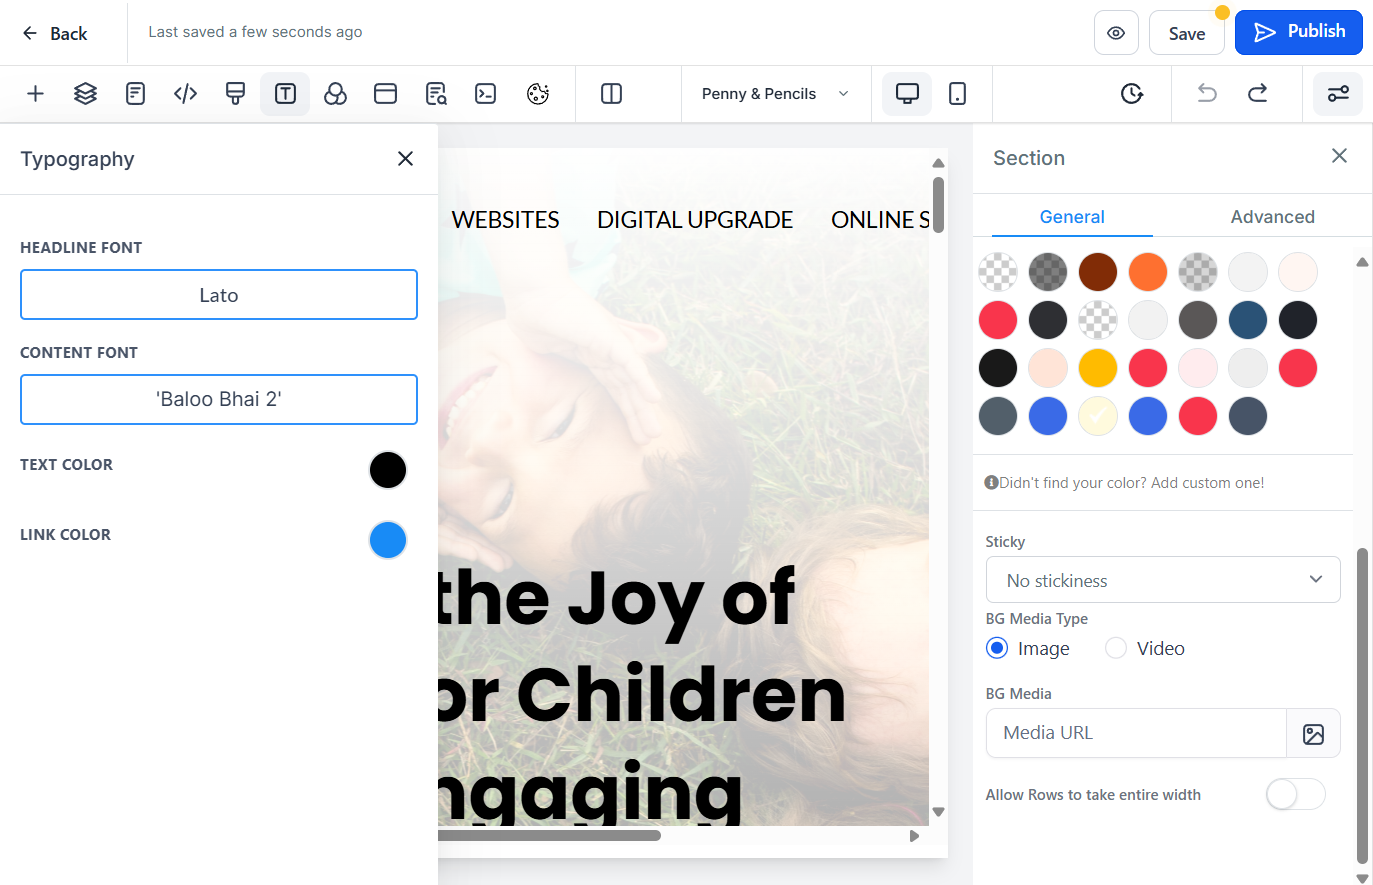Open the settings sliders icon

[x=1338, y=94]
